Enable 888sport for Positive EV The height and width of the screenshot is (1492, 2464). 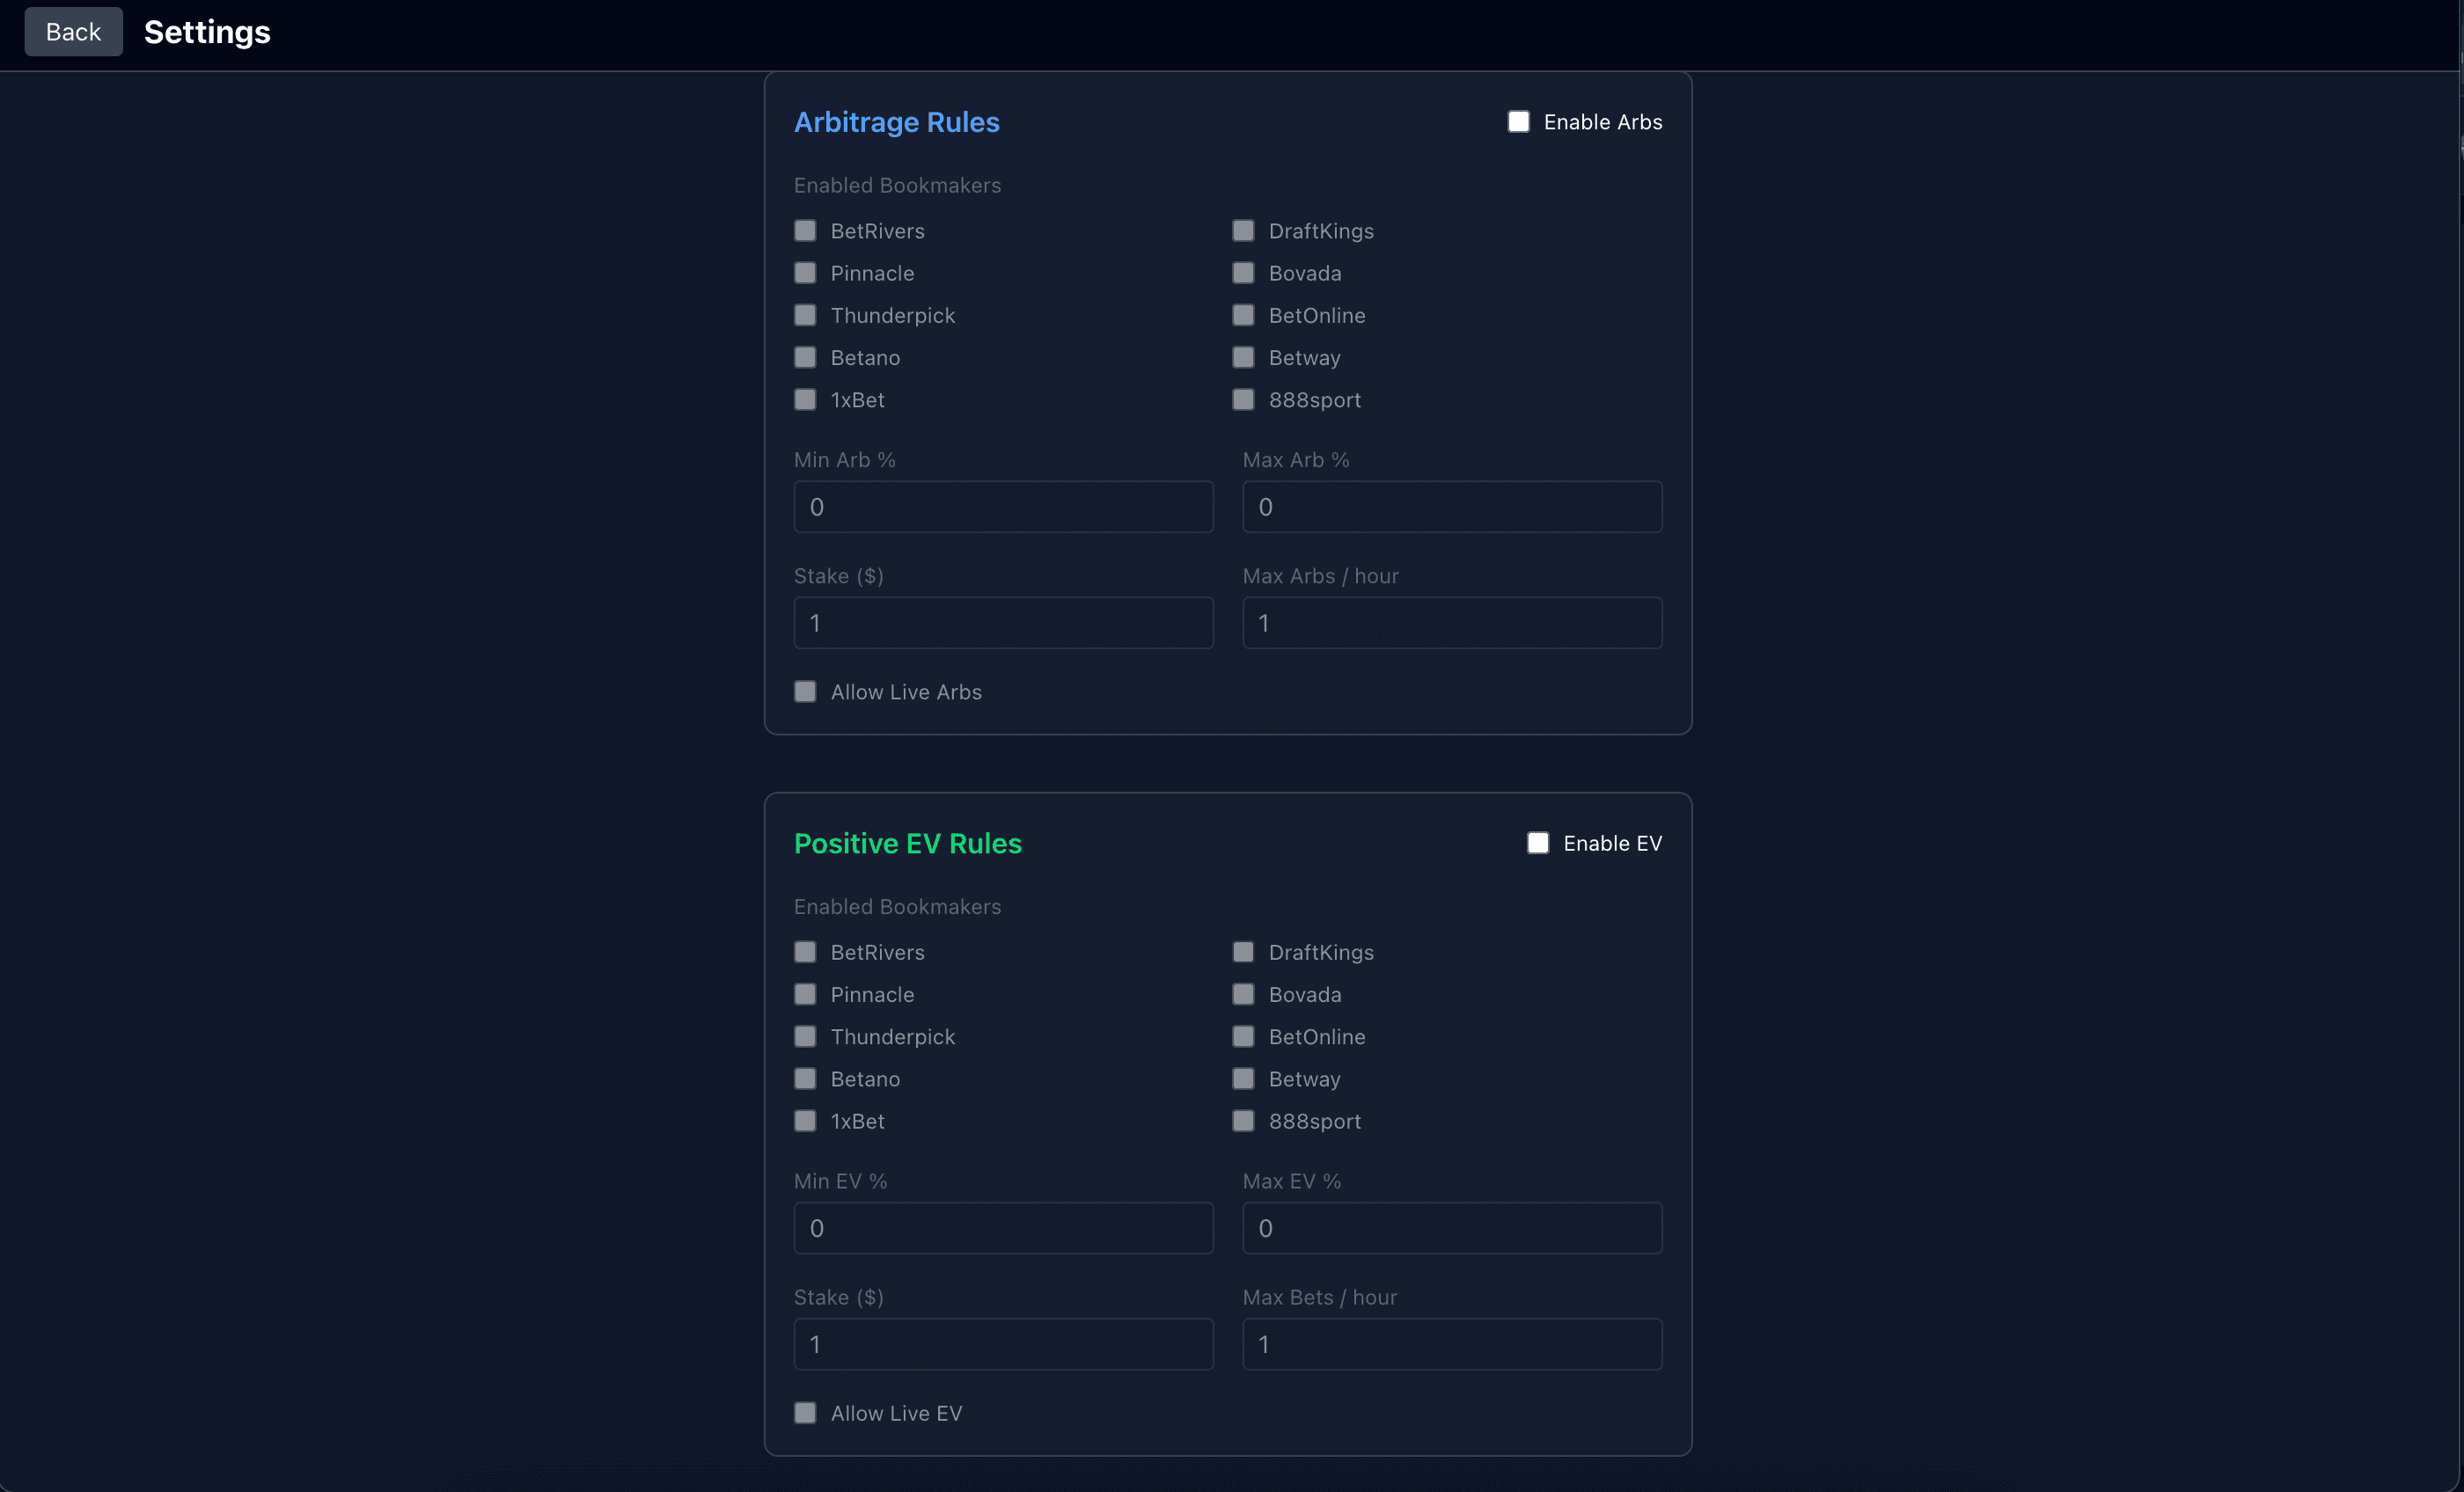[1243, 1121]
